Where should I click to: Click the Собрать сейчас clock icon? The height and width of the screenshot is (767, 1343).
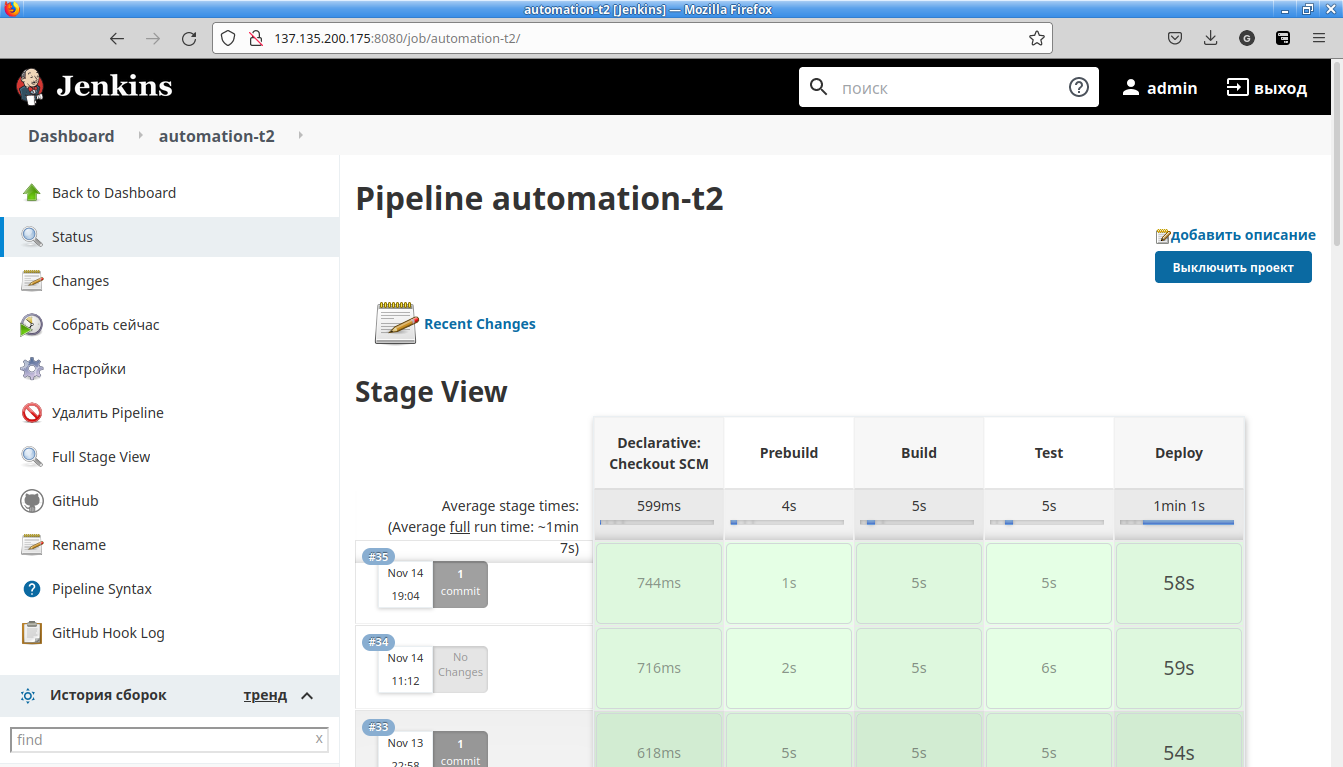tap(32, 325)
